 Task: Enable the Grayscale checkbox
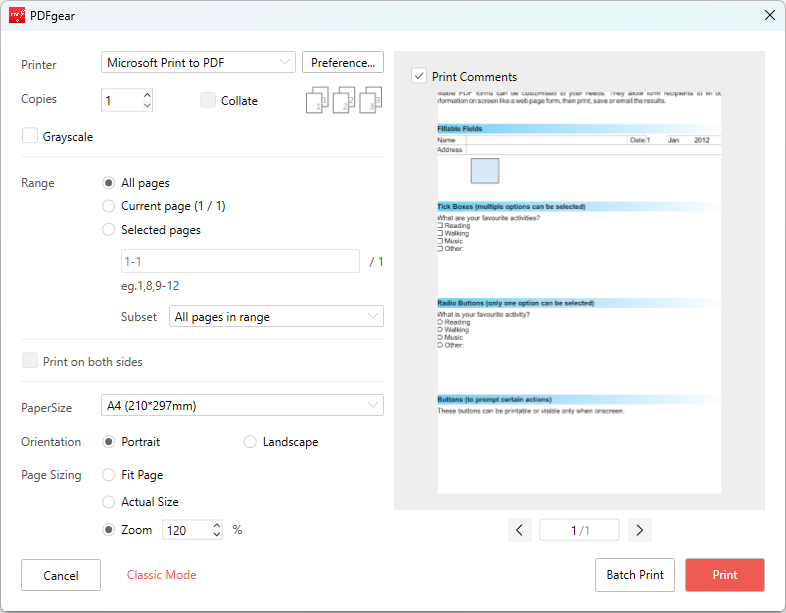(30, 136)
